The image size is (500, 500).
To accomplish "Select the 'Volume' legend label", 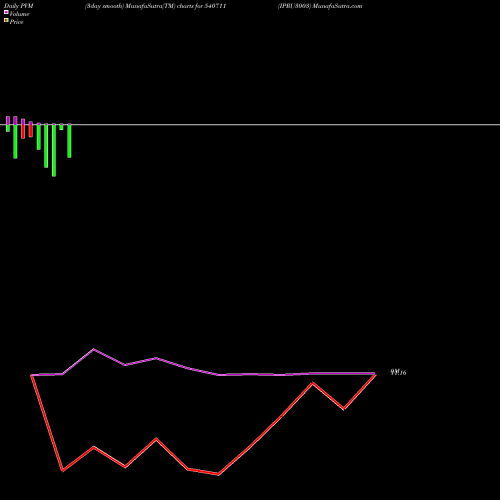I will pyautogui.click(x=19, y=14).
